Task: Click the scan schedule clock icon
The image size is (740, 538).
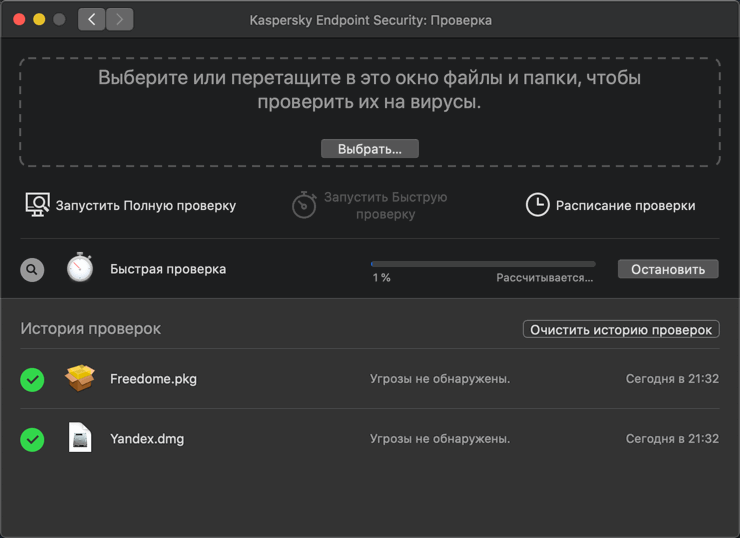Action: coord(537,205)
